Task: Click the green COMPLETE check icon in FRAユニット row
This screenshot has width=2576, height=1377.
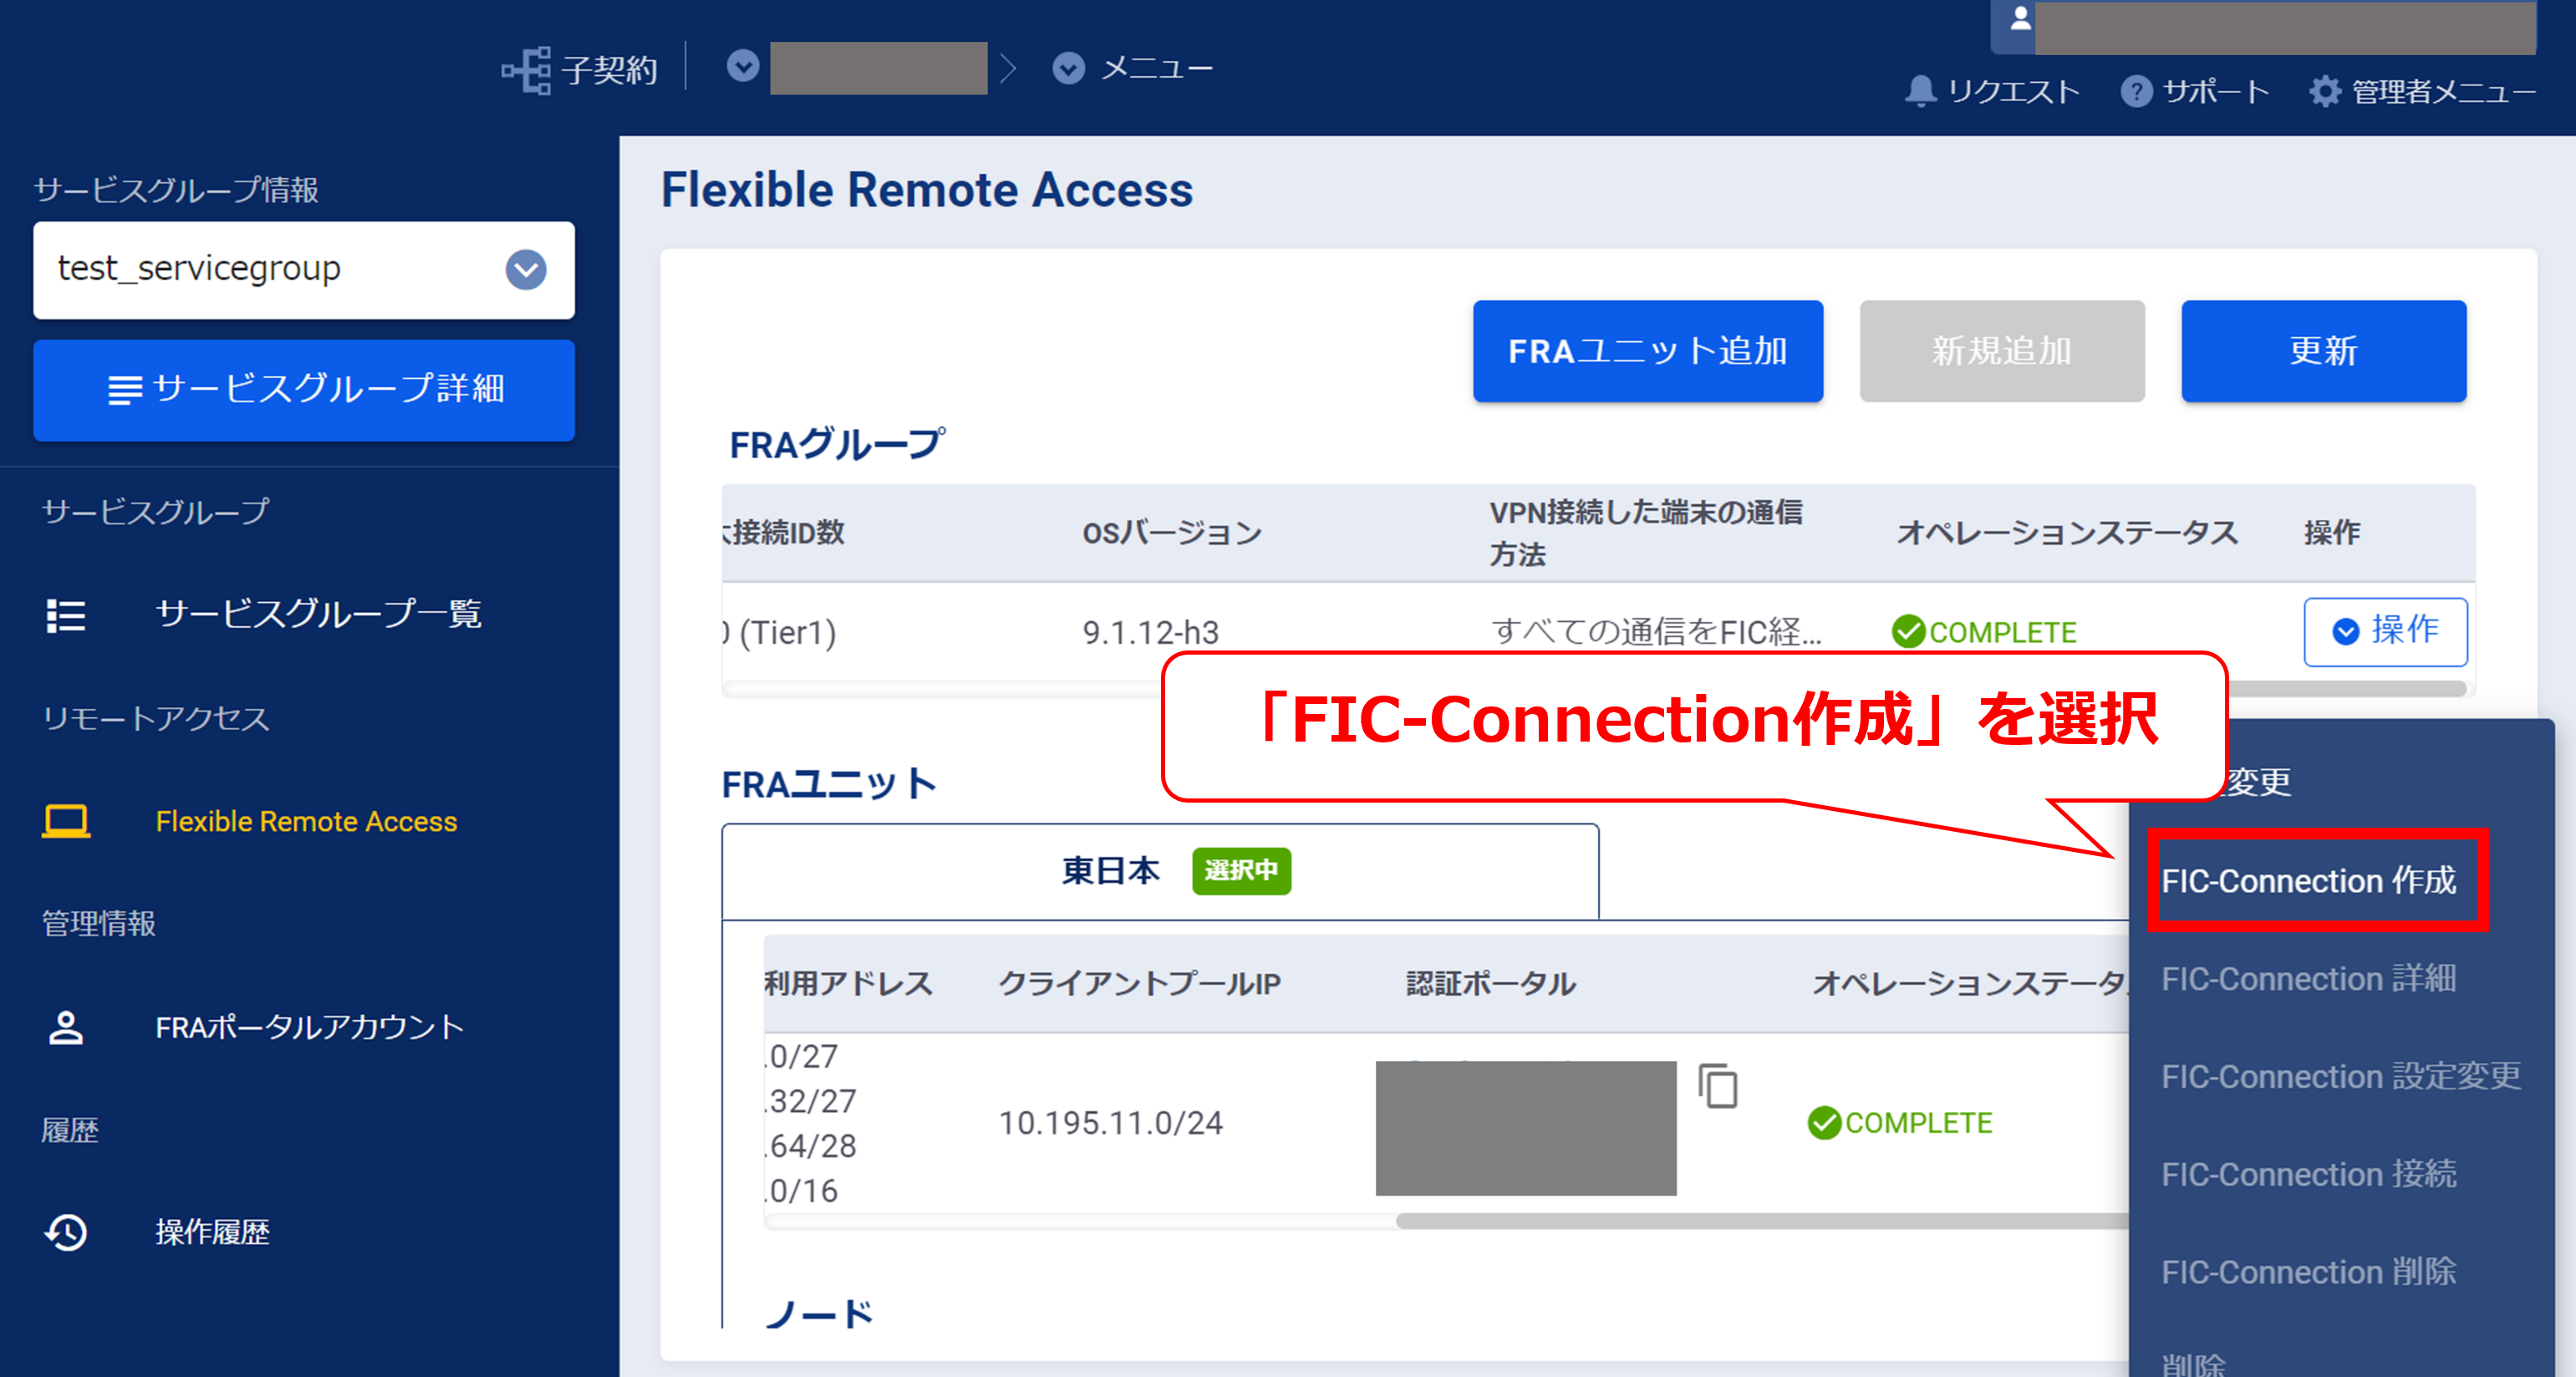Action: pyautogui.click(x=1826, y=1122)
